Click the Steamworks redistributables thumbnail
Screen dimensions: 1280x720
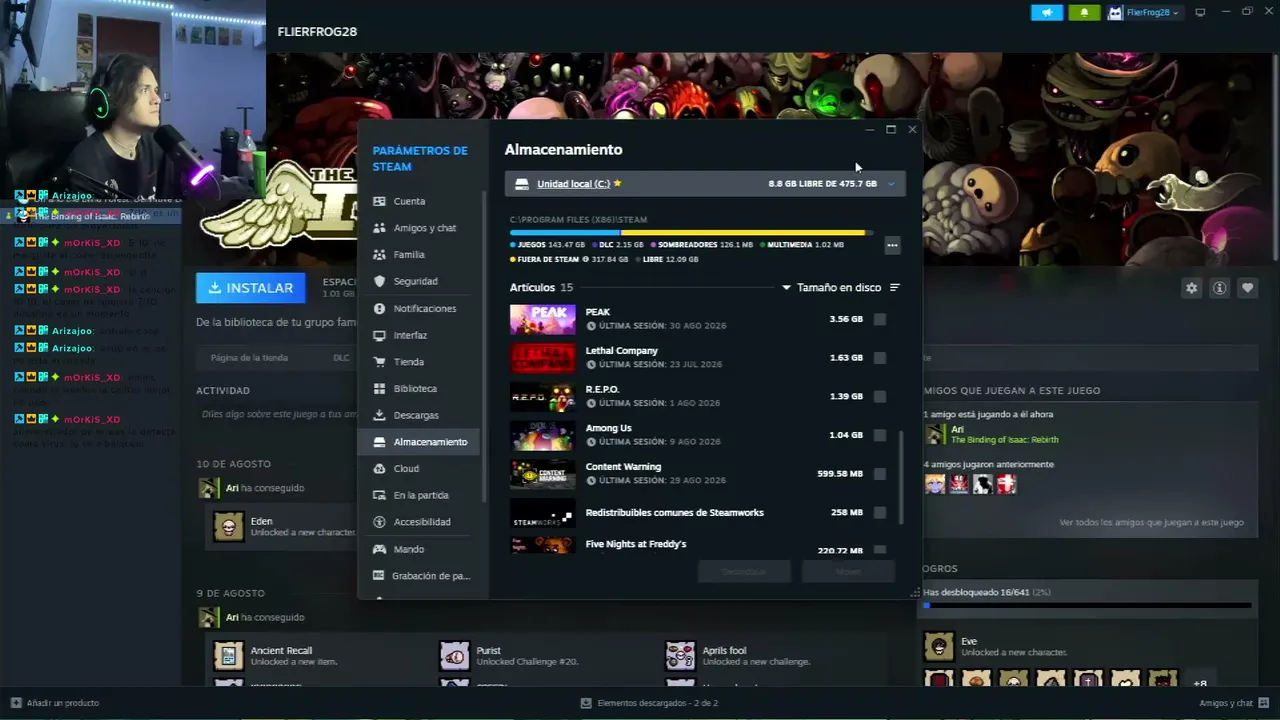tap(543, 513)
